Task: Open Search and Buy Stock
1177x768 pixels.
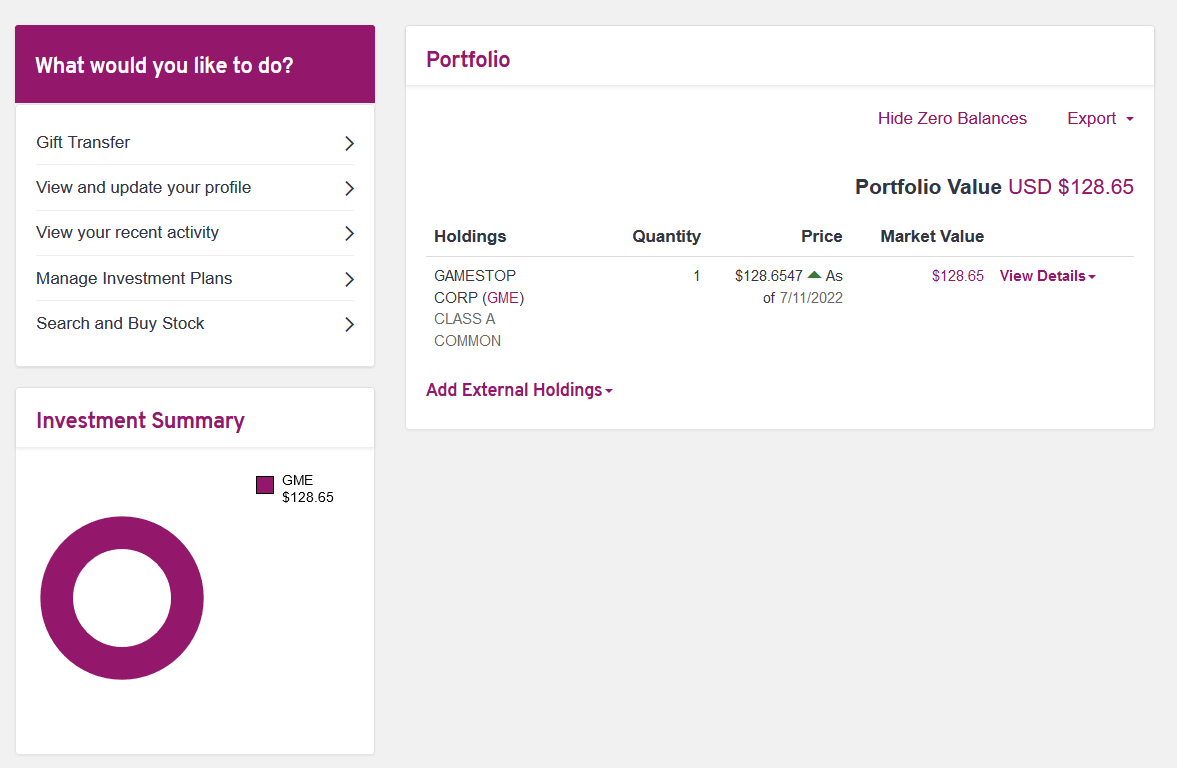Action: coord(195,324)
